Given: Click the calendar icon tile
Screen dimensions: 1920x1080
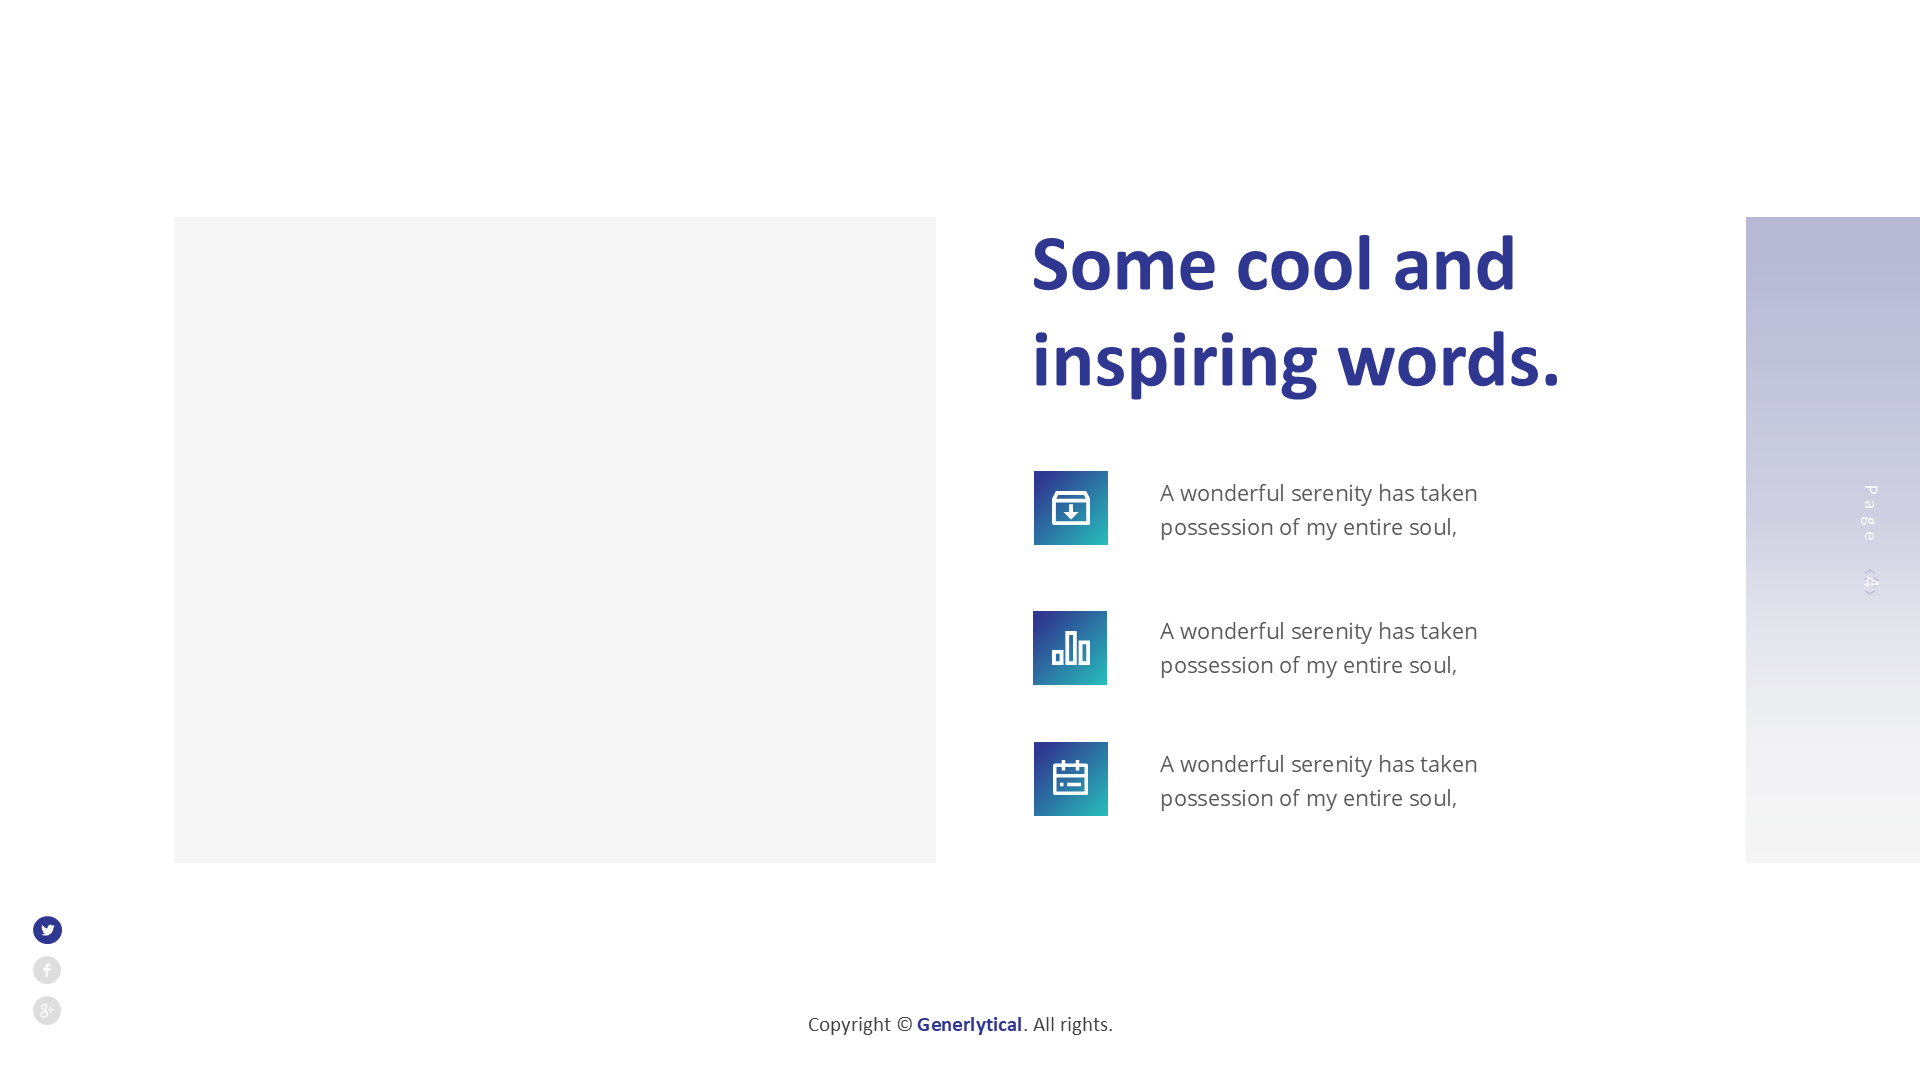Looking at the screenshot, I should [x=1070, y=779].
